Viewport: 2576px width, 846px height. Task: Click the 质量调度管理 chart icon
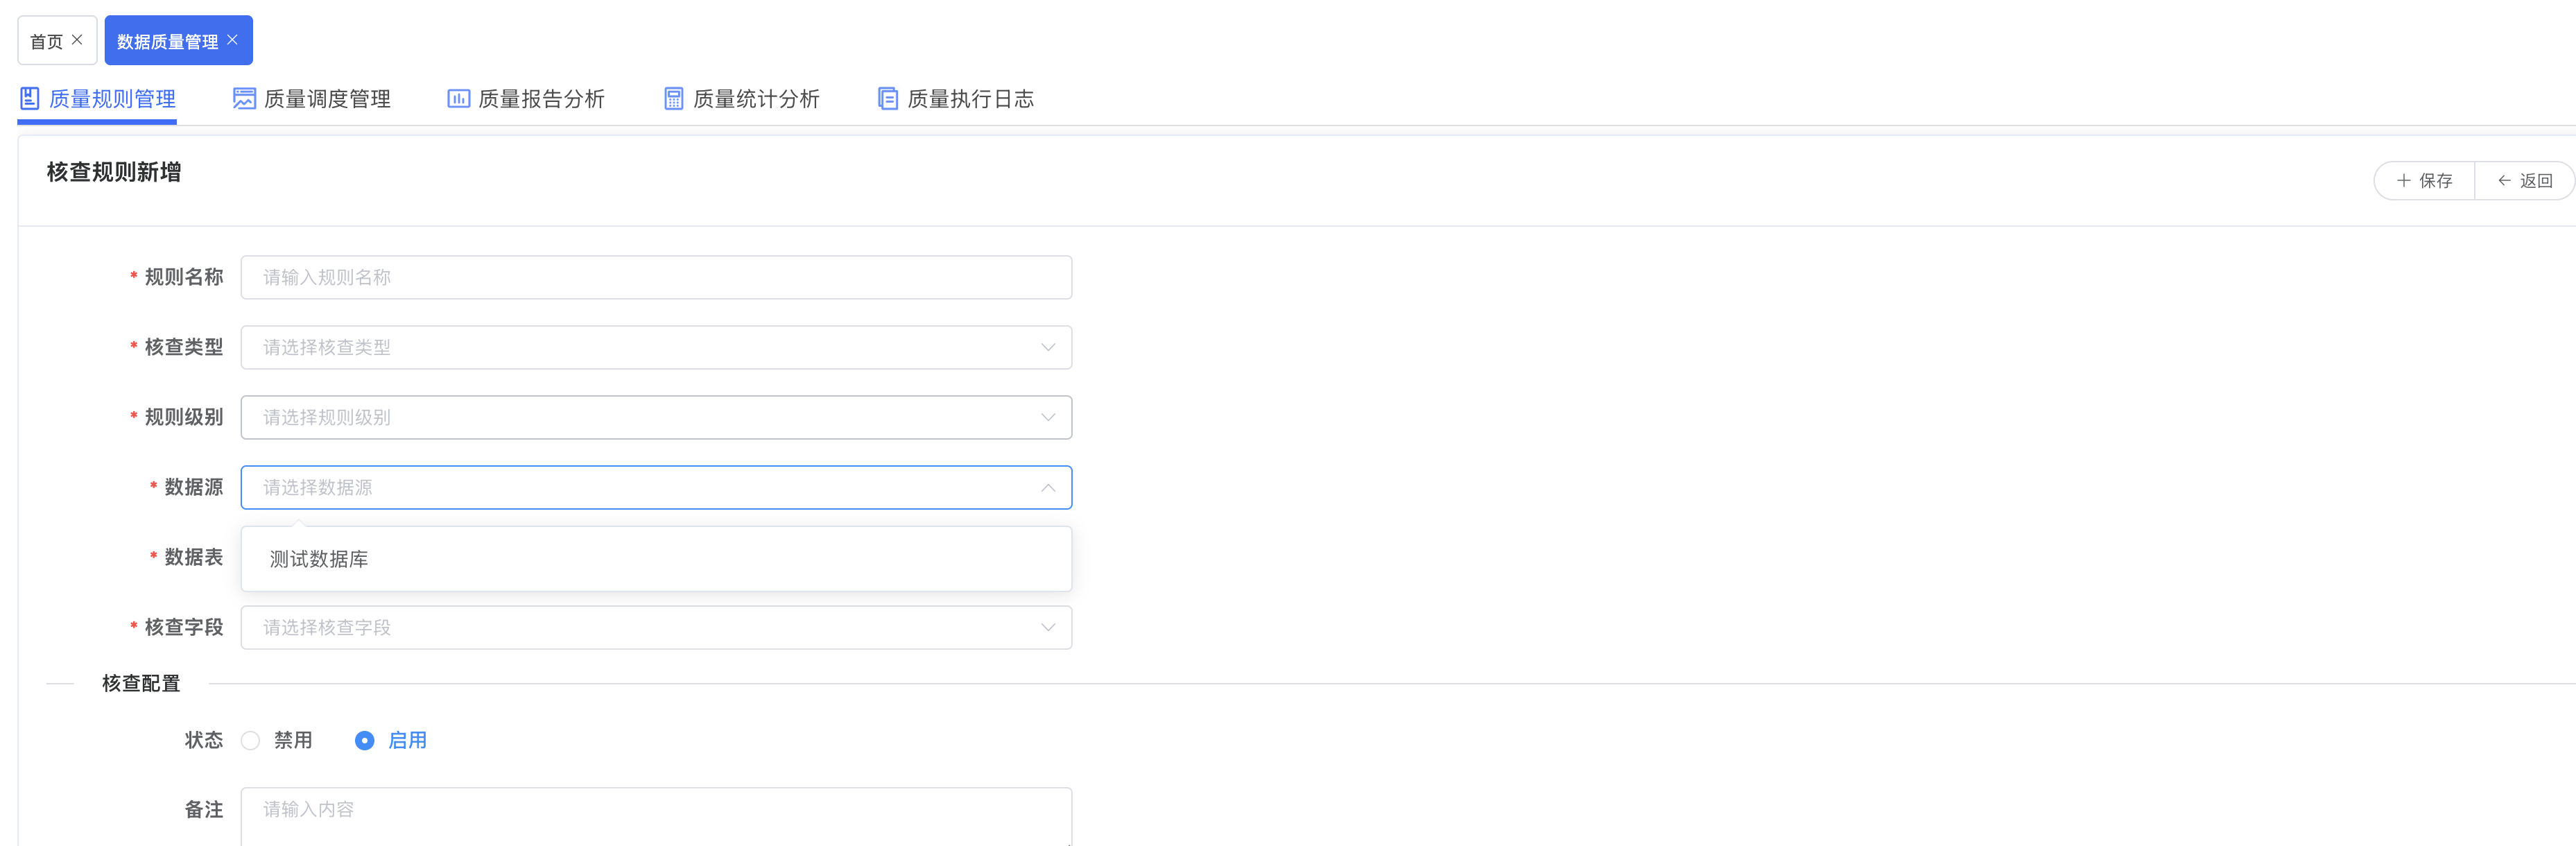coord(244,98)
